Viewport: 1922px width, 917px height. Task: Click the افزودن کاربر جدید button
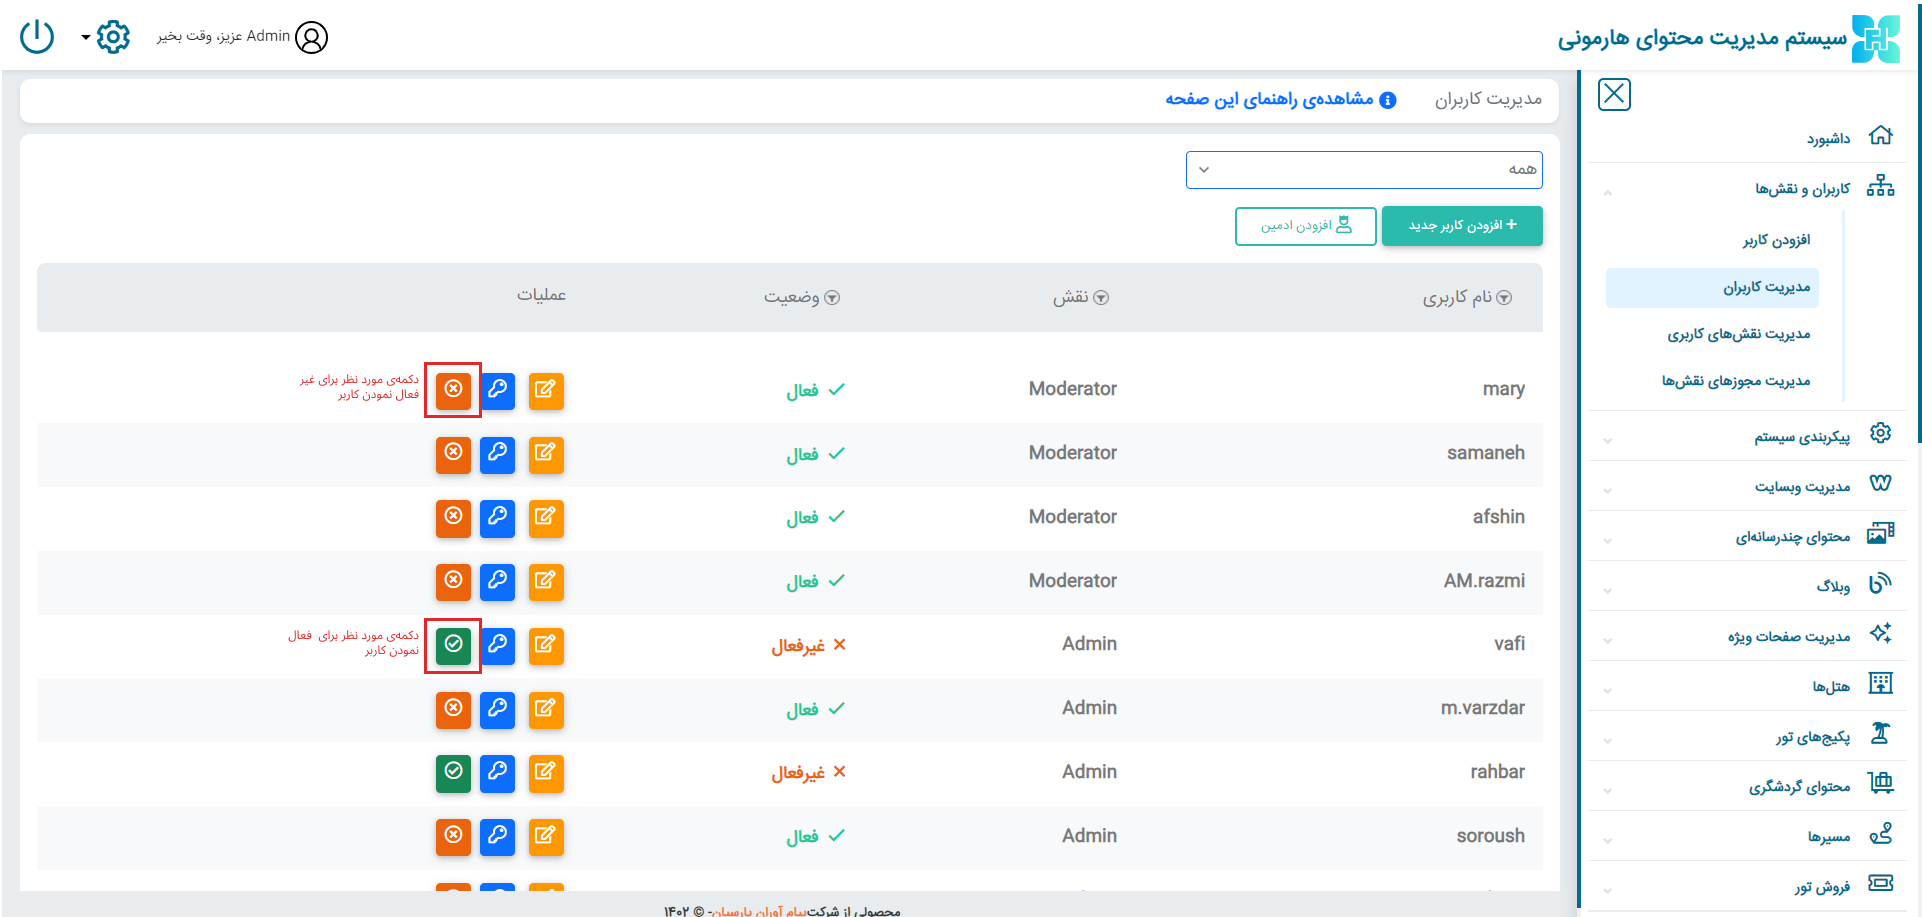point(1461,226)
